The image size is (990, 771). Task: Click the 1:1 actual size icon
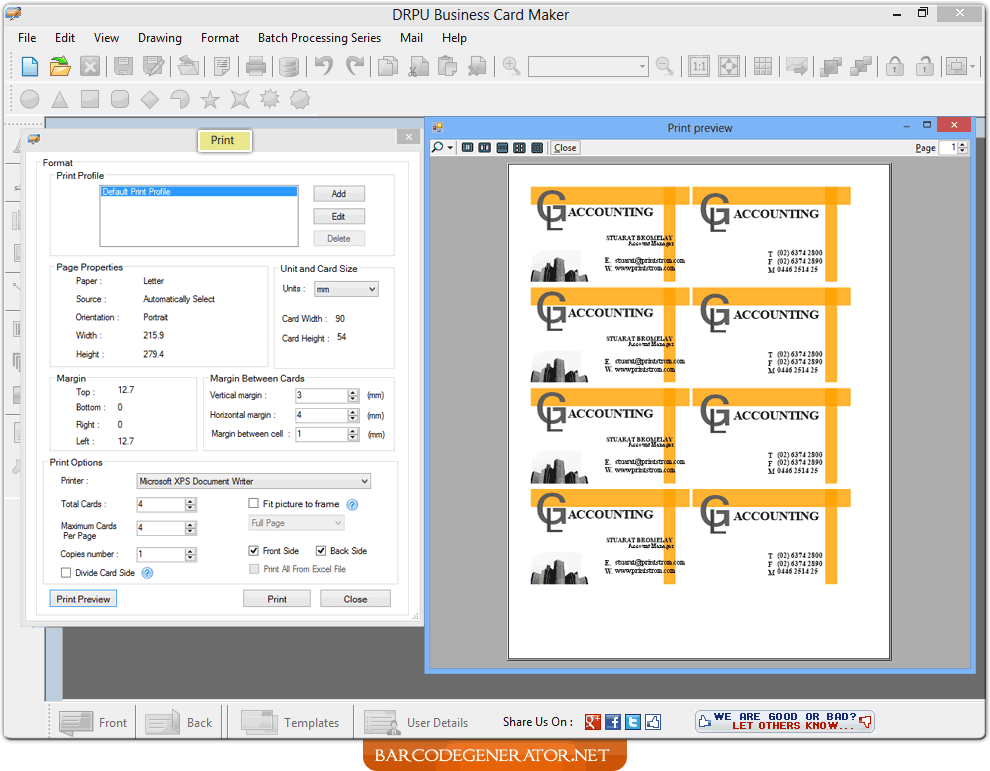[699, 66]
